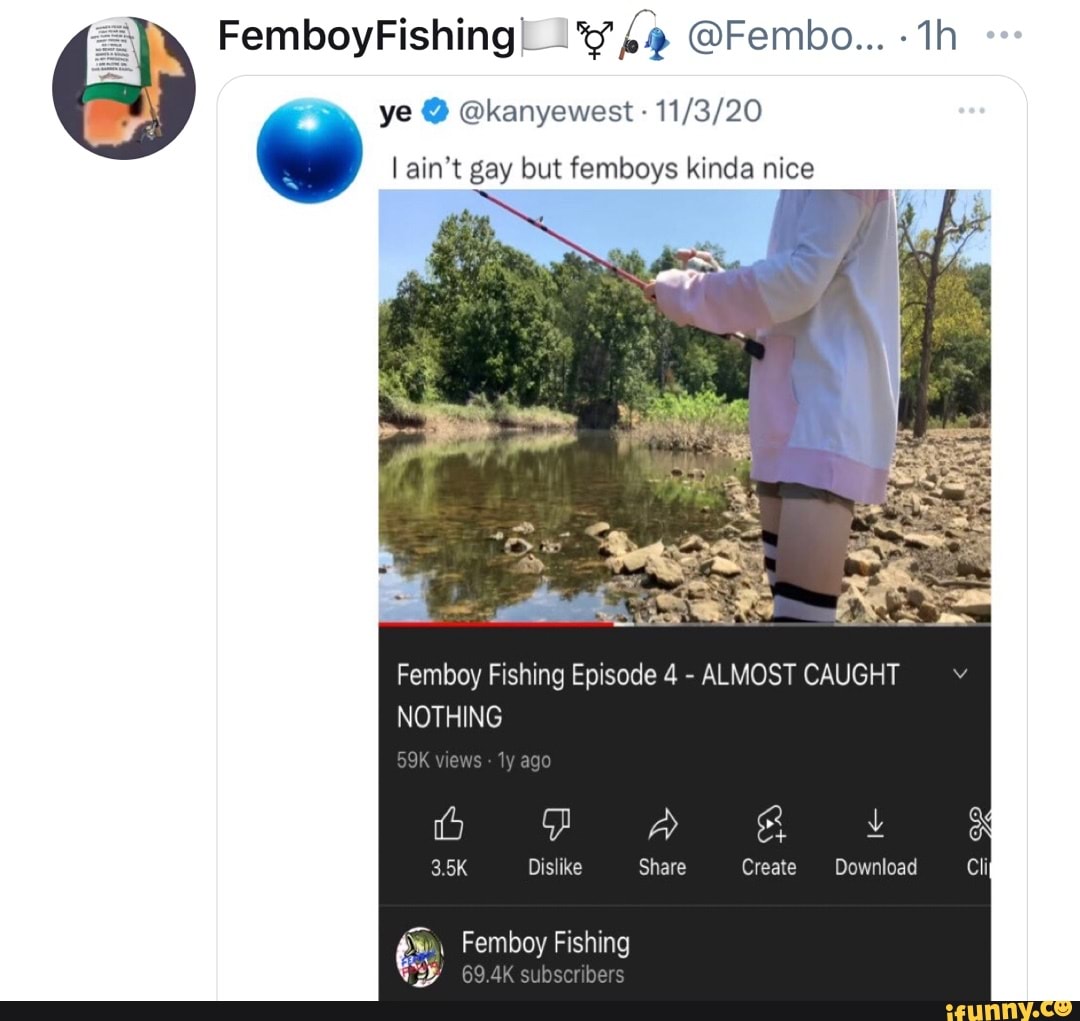Select the Create Shorts icon

768,826
